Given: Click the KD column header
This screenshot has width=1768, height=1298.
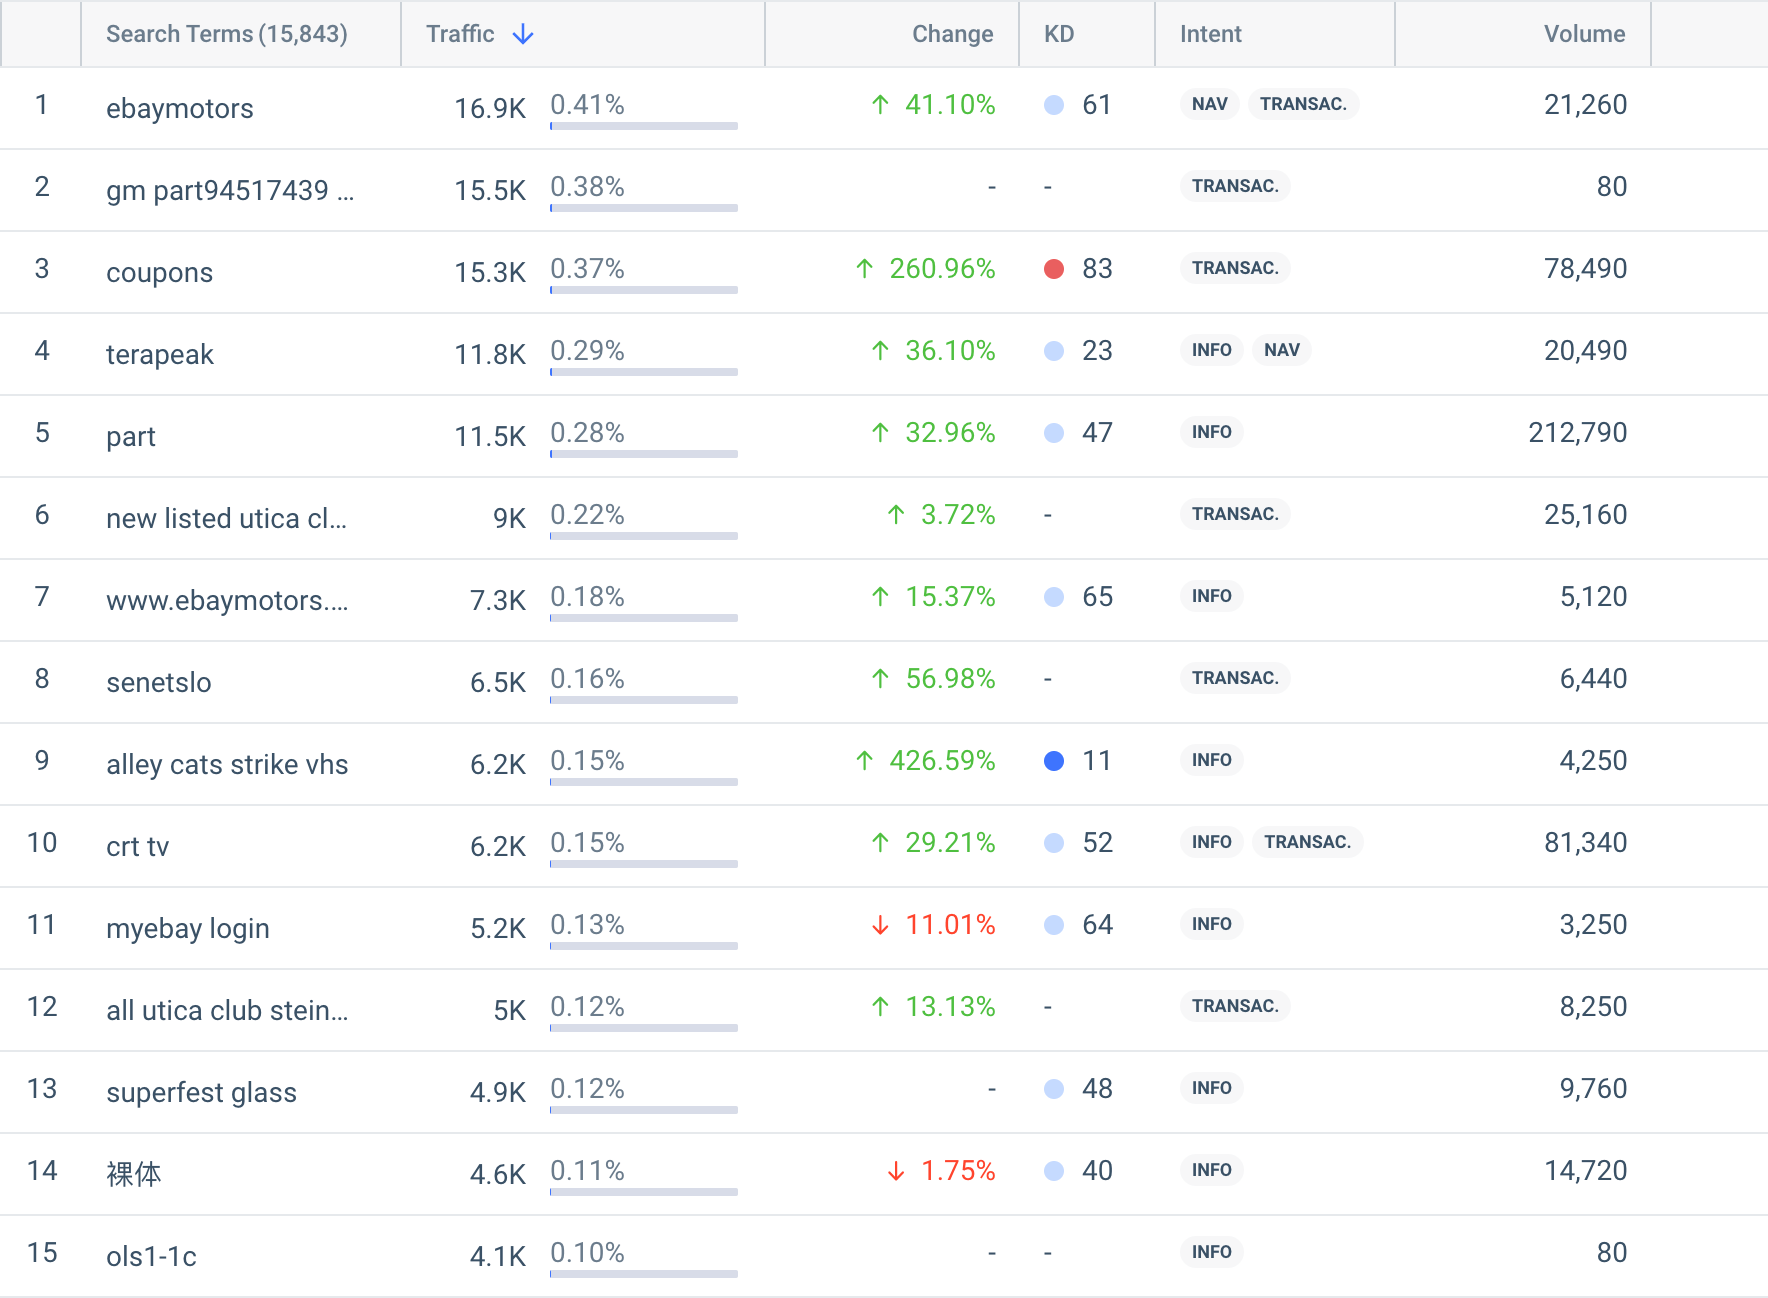Looking at the screenshot, I should (x=1058, y=34).
